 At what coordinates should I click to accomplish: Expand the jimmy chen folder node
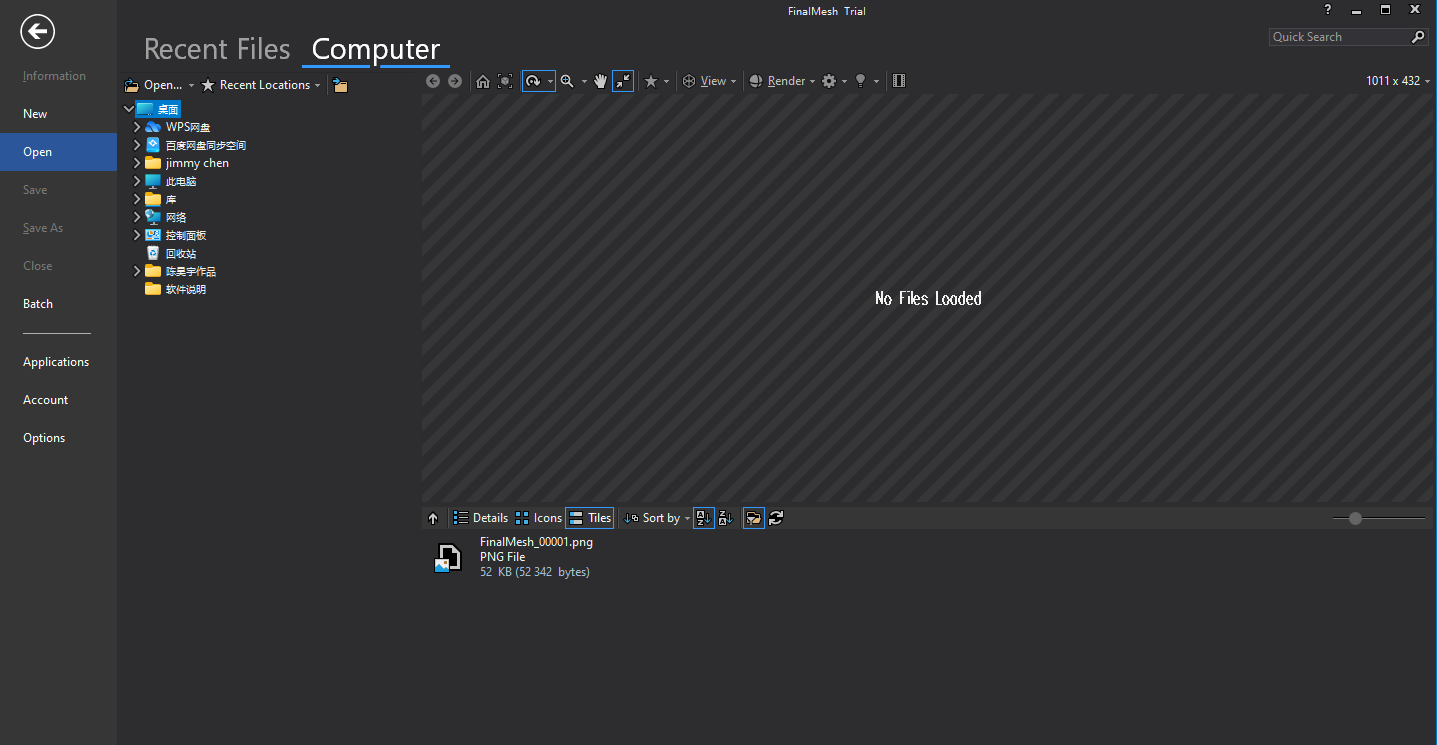tap(137, 163)
